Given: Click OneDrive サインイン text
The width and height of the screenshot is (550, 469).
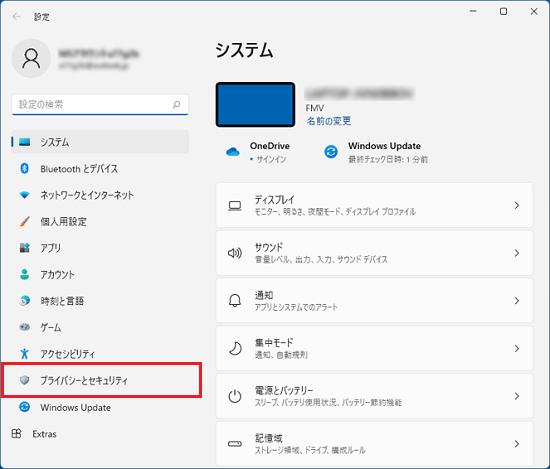Looking at the screenshot, I should coord(271,159).
